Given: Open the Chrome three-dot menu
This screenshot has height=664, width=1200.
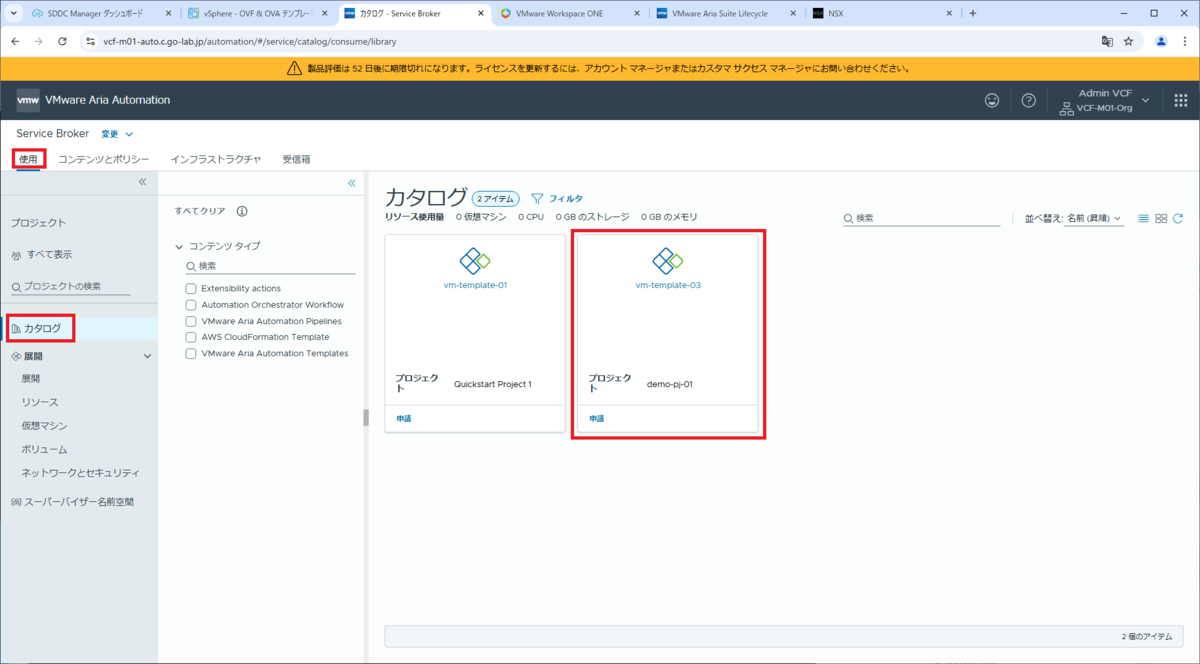Looking at the screenshot, I should click(x=1184, y=42).
